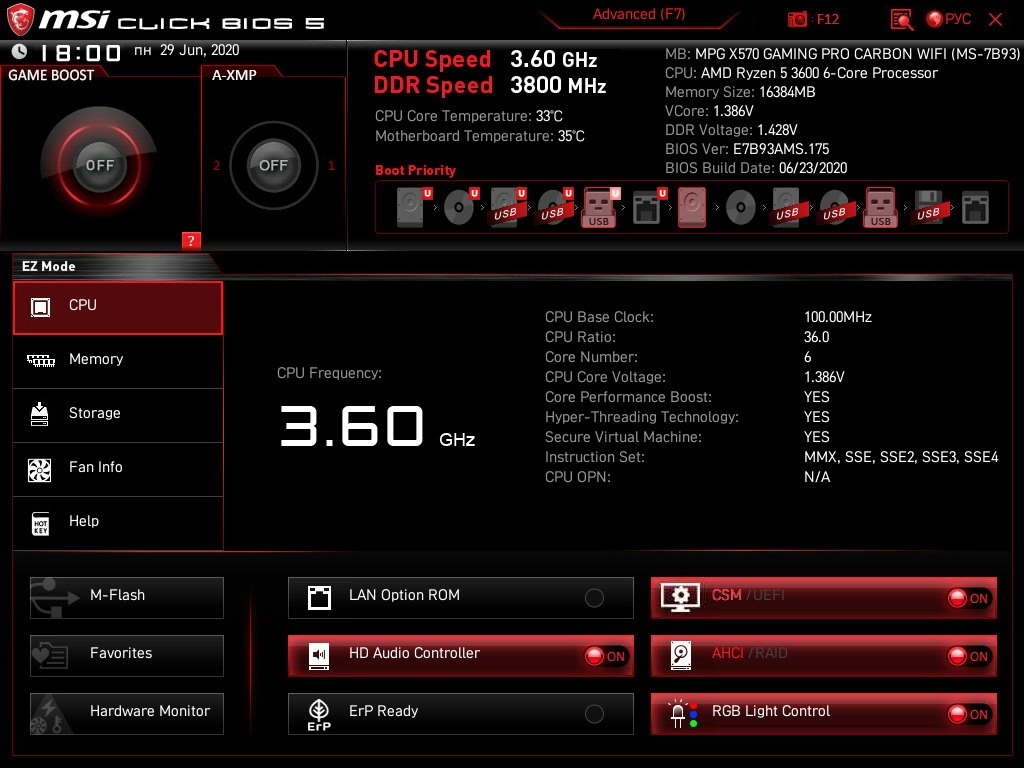This screenshot has width=1024, height=768.
Task: Select the UEFI USB hard disk boot device
Action: click(508, 208)
